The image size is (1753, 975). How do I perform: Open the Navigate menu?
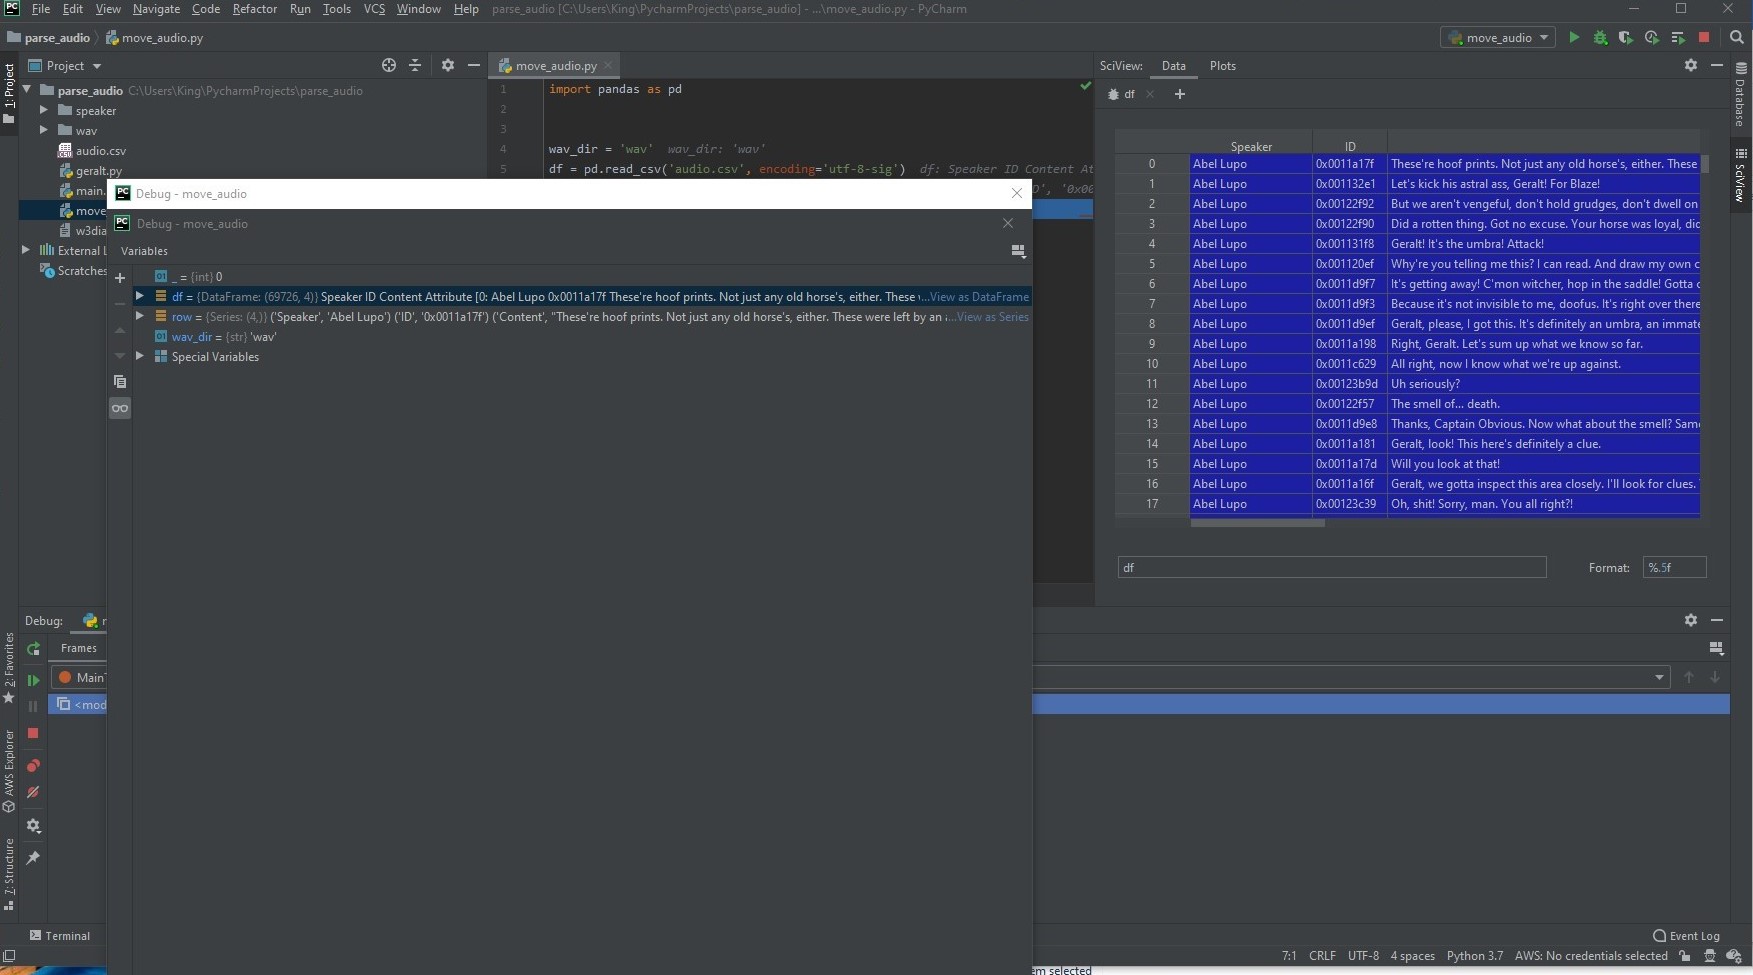156,9
